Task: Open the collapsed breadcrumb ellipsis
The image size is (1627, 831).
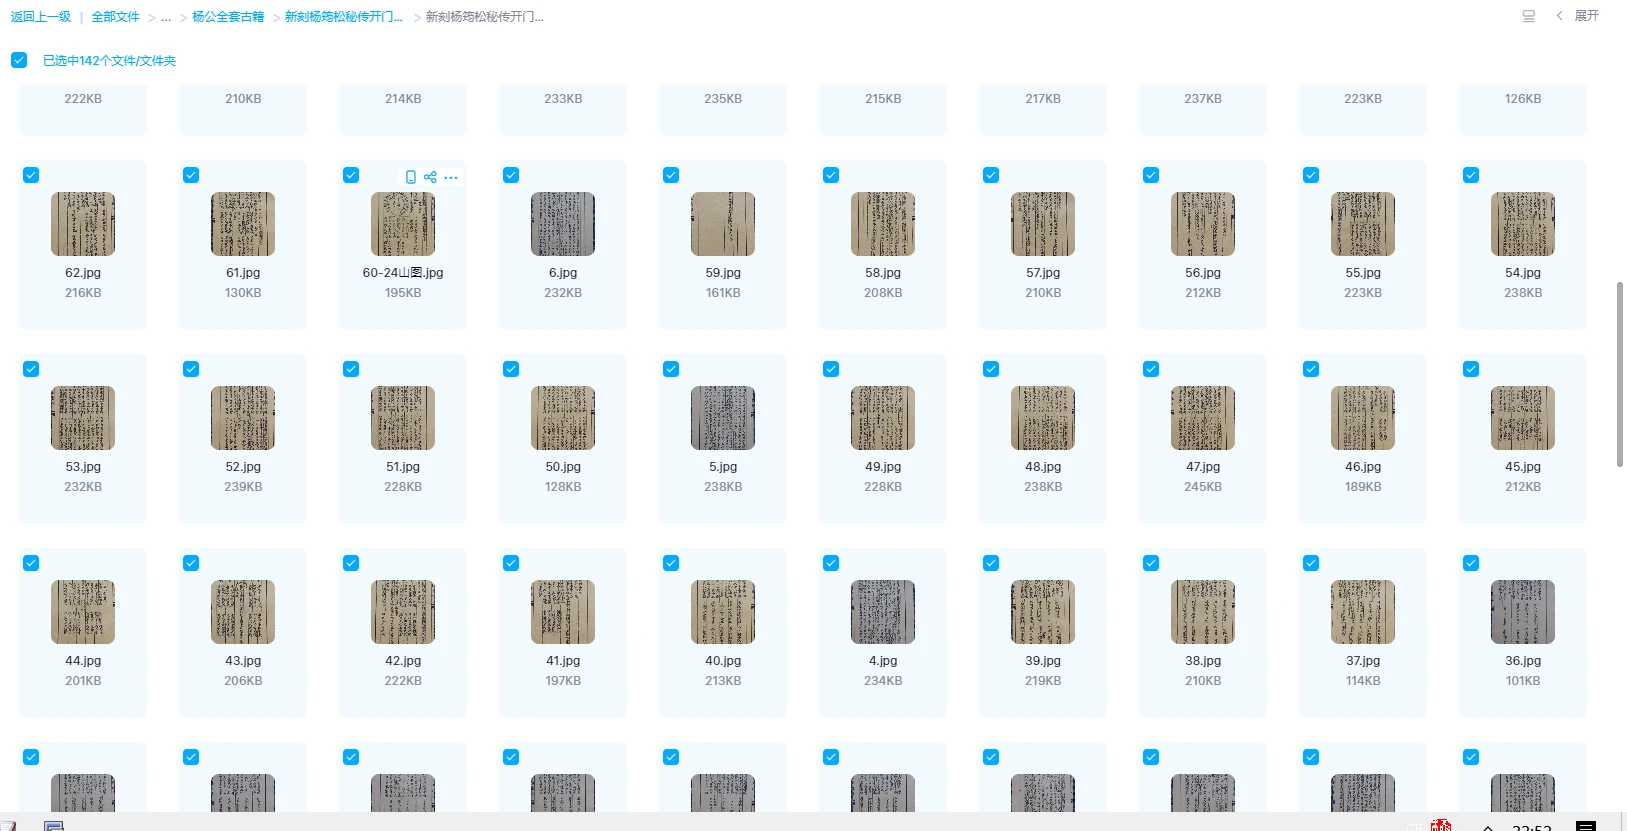Action: coord(166,17)
